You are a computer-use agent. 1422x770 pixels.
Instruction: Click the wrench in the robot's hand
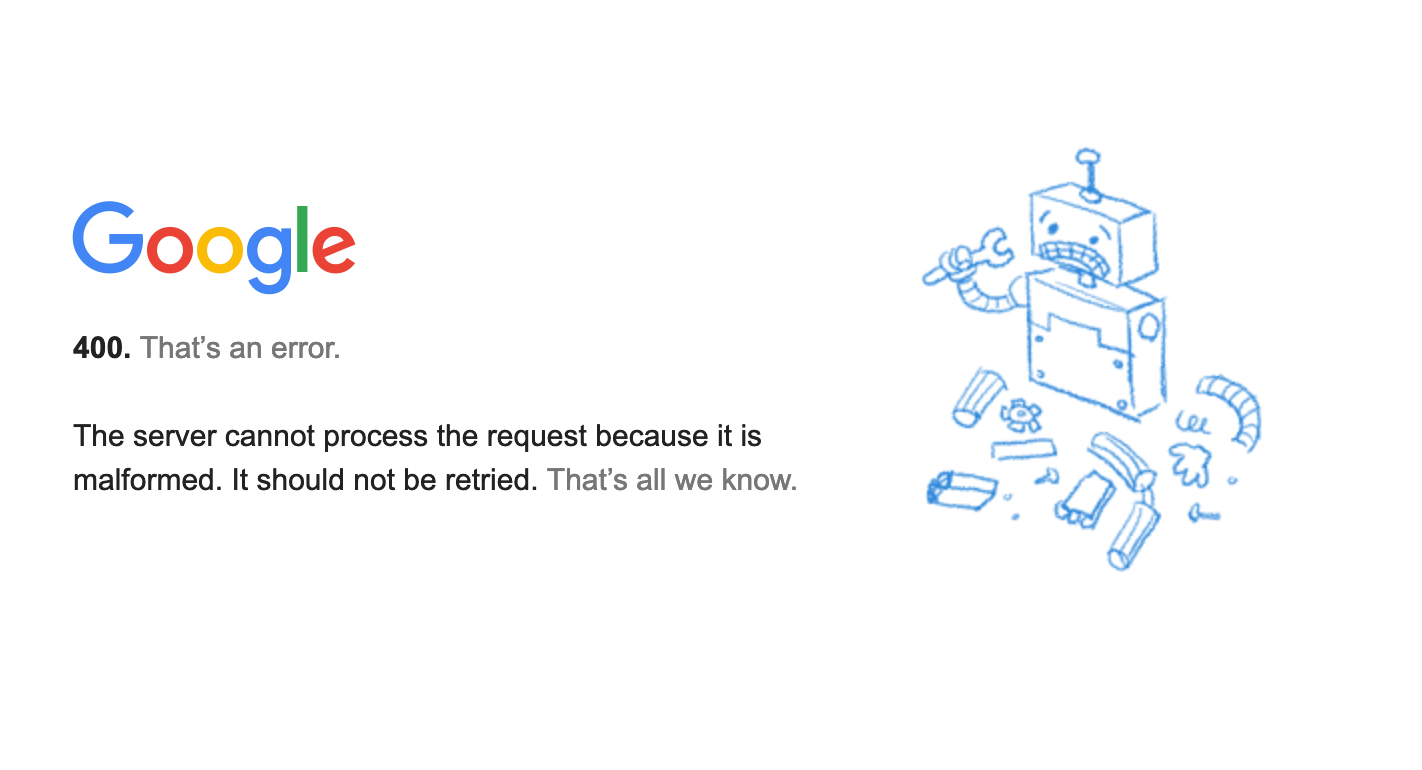coord(967,257)
